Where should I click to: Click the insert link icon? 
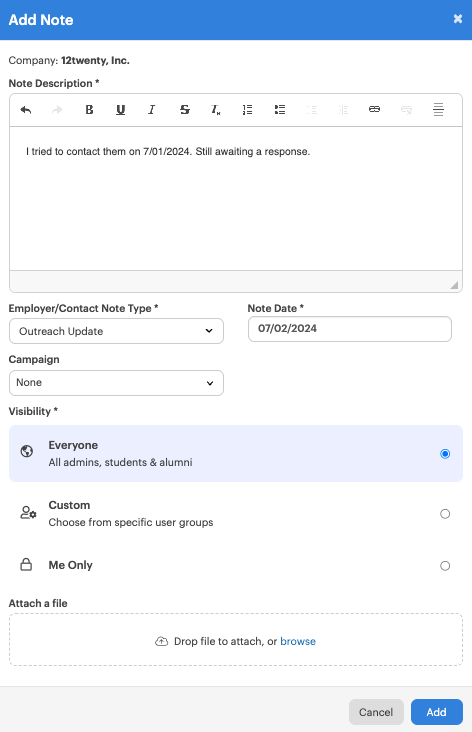pyautogui.click(x=374, y=109)
